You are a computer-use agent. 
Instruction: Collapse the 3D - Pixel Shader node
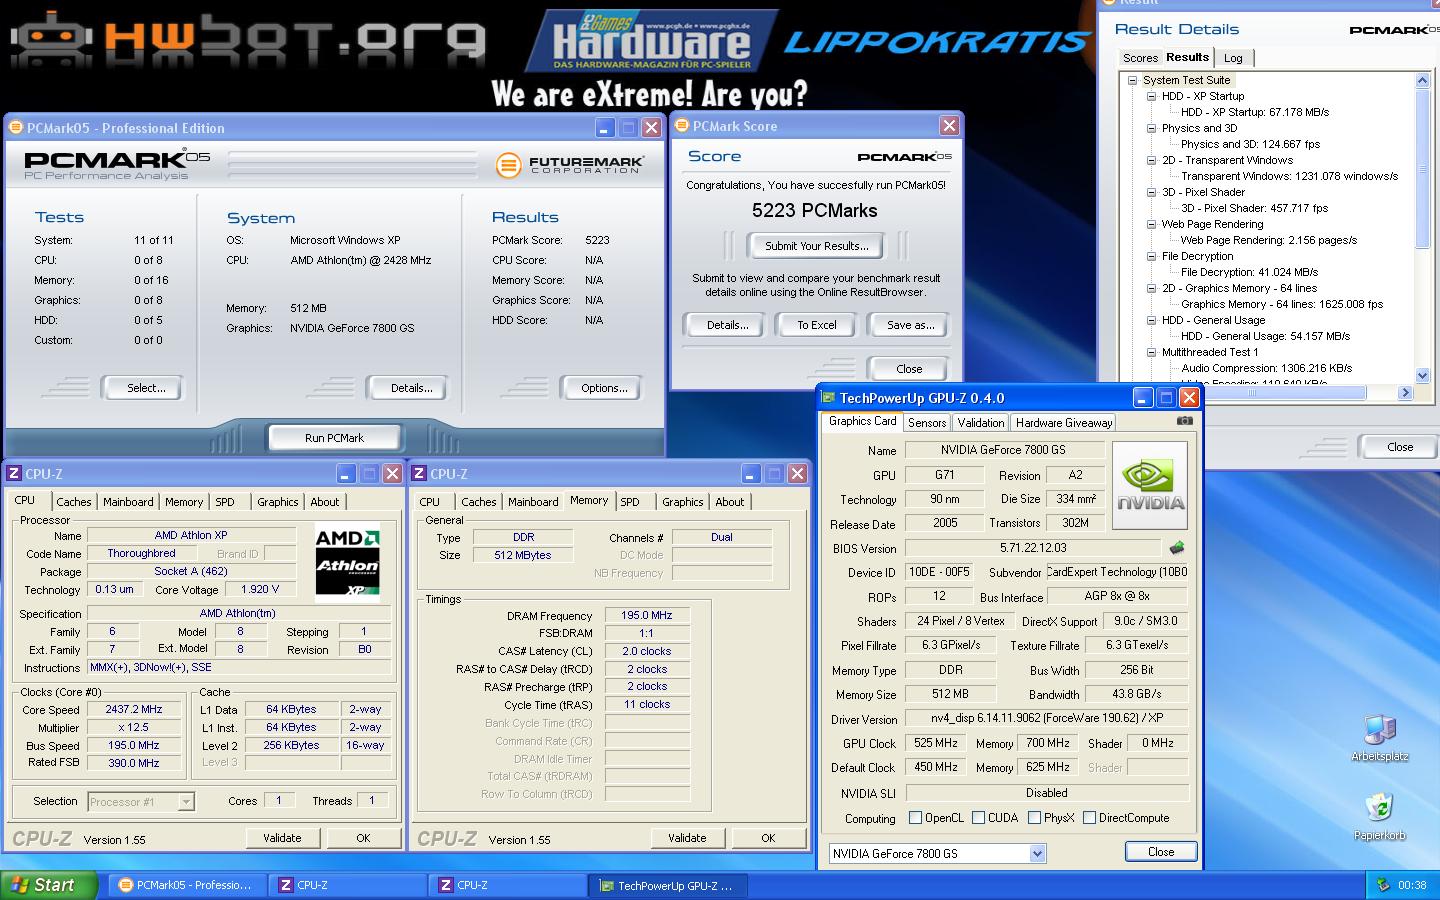pyautogui.click(x=1152, y=192)
